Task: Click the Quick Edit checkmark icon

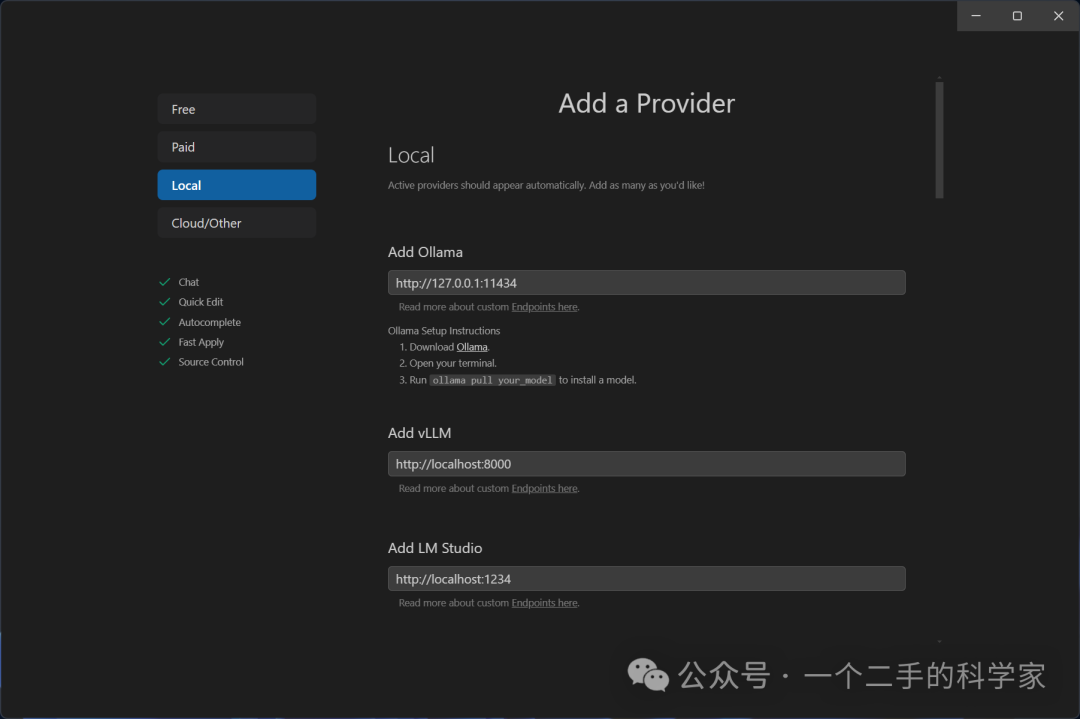Action: point(165,302)
